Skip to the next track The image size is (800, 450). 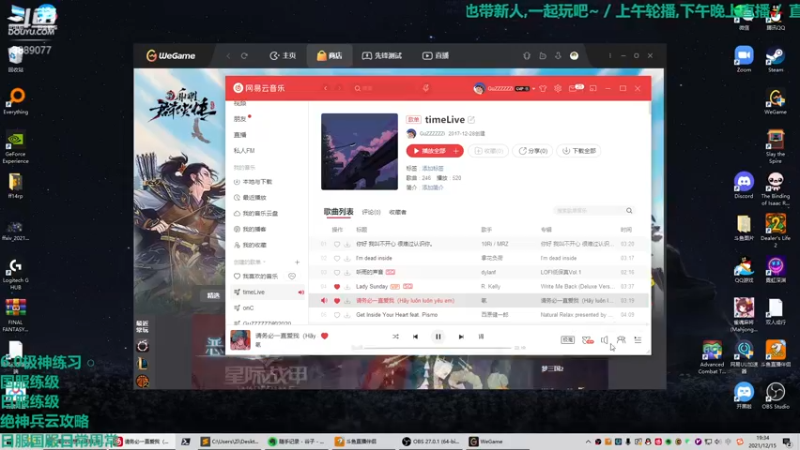[x=461, y=337]
